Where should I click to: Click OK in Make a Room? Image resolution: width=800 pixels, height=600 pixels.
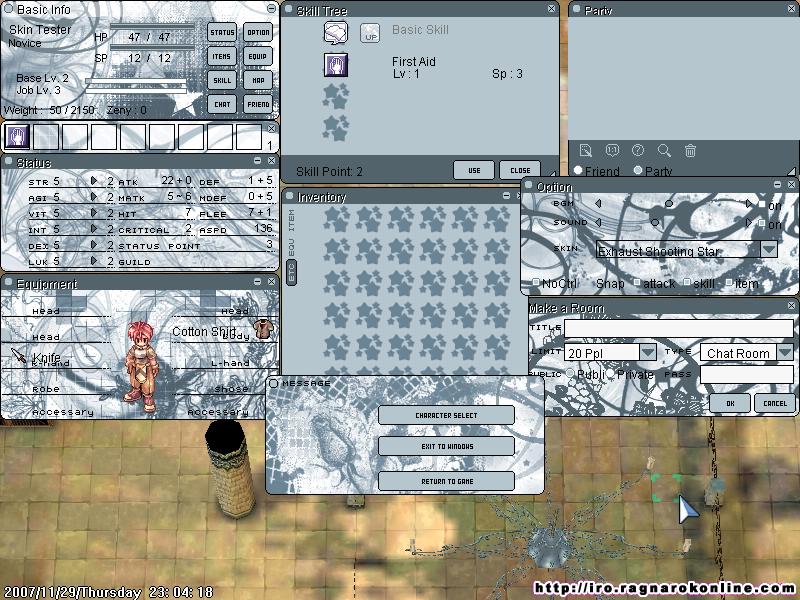(x=730, y=403)
